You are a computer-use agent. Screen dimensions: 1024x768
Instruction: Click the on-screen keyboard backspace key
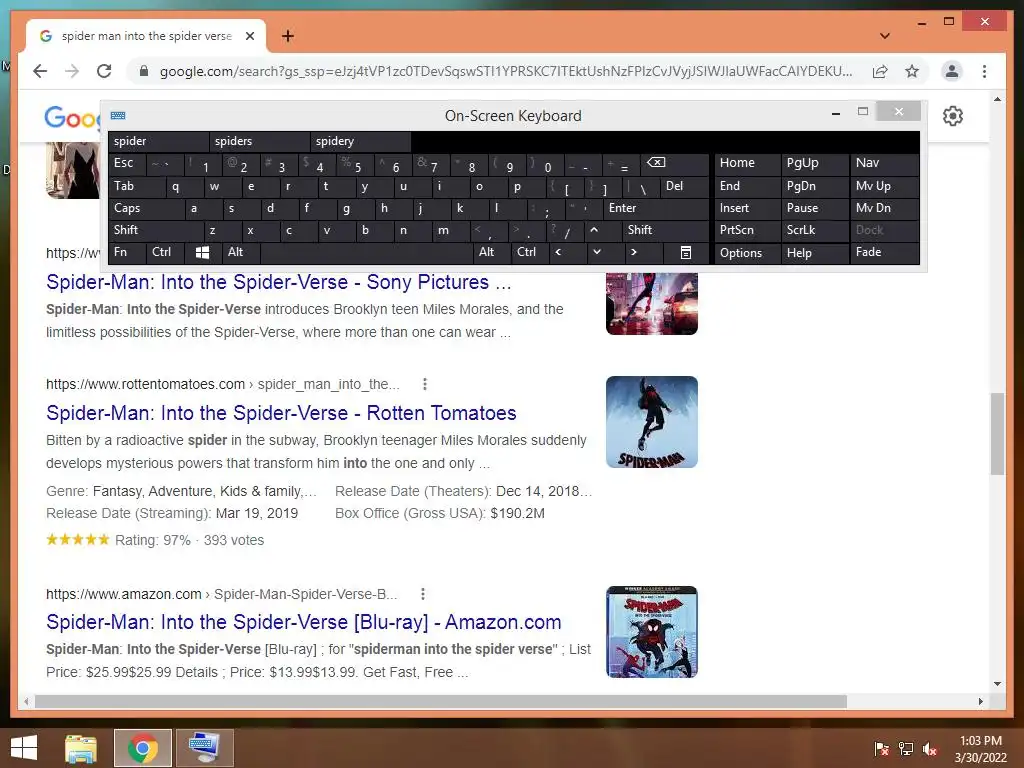(672, 163)
